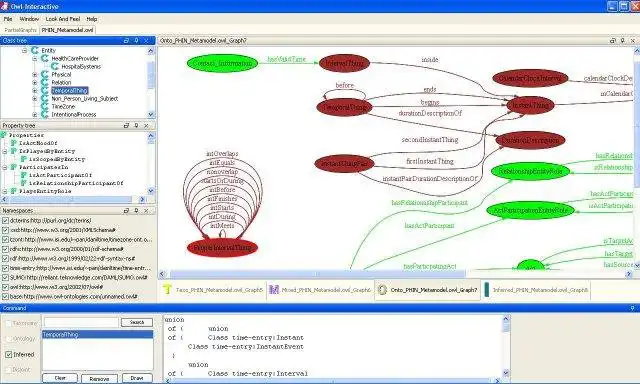Float the Property tree panel
640x384 pixels.
click(127, 126)
